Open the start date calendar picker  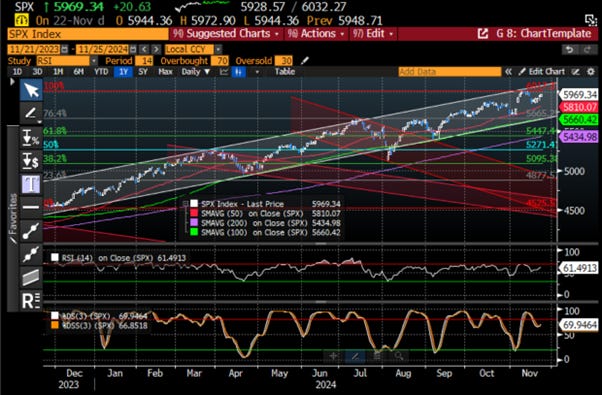click(64, 50)
